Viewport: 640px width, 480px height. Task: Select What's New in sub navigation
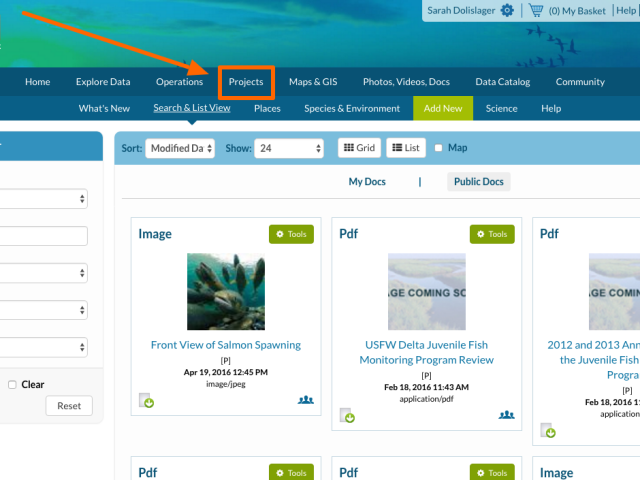[104, 108]
